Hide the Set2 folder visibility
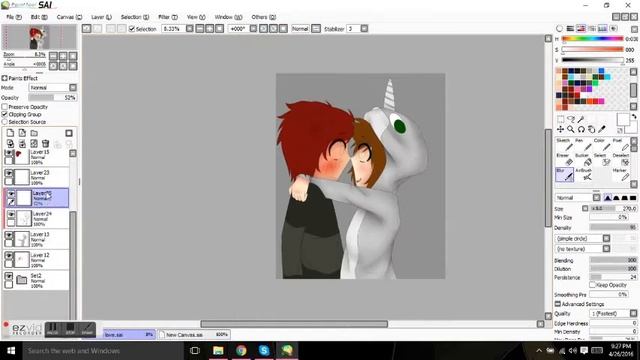640x360 pixels. click(x=9, y=276)
